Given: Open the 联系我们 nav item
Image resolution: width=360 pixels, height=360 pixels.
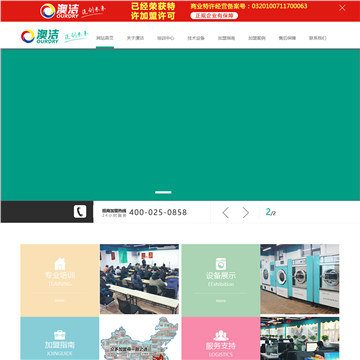Looking at the screenshot, I should tap(317, 38).
